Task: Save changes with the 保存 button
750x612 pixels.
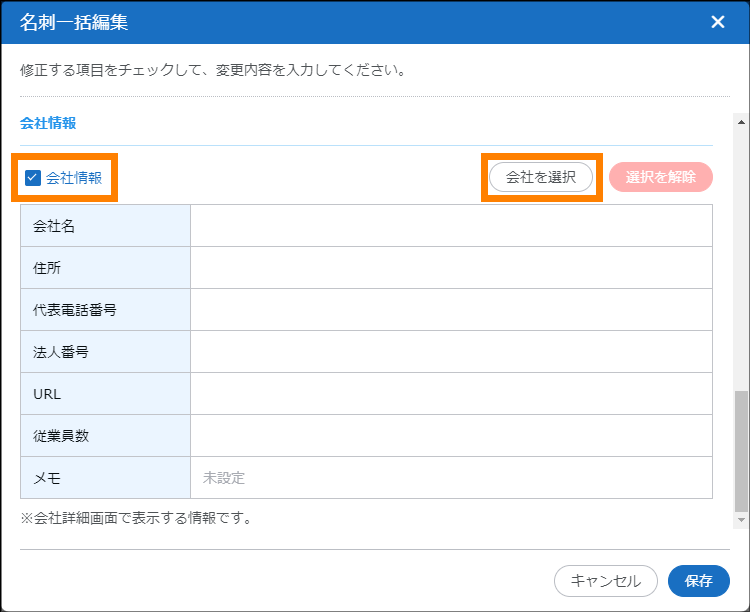Action: [698, 581]
